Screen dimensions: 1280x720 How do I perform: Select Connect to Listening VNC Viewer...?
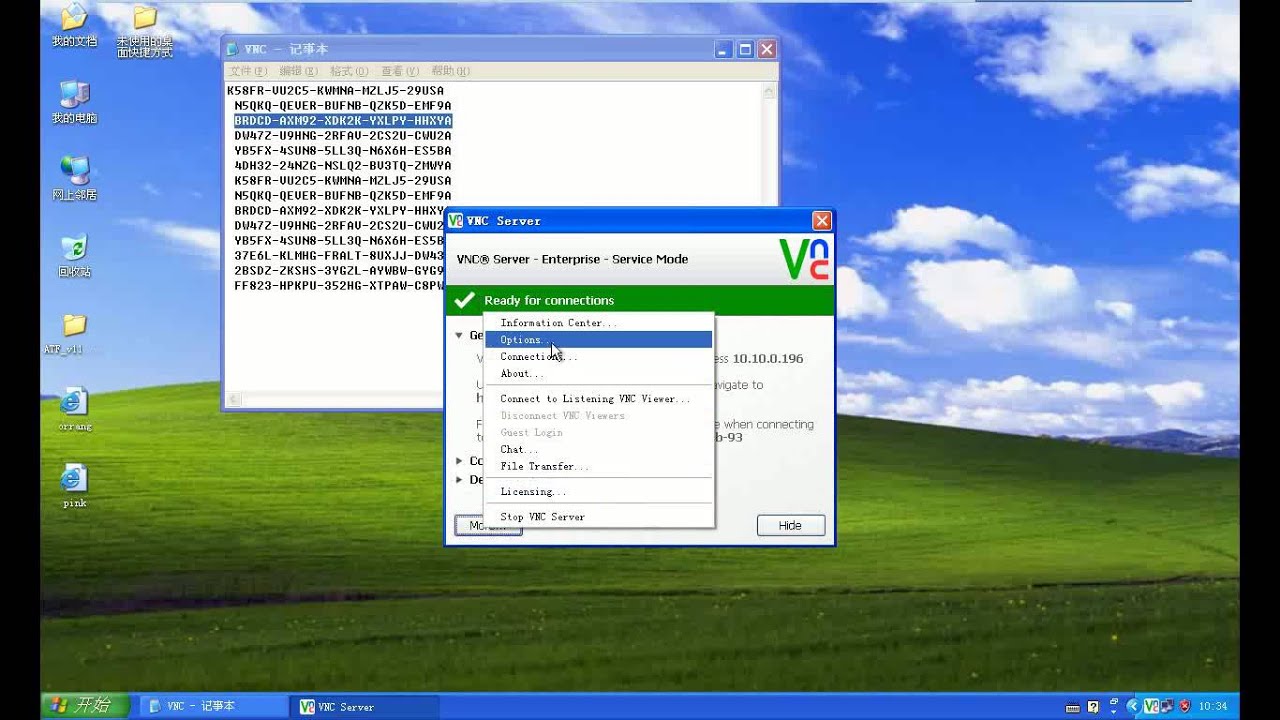(598, 399)
